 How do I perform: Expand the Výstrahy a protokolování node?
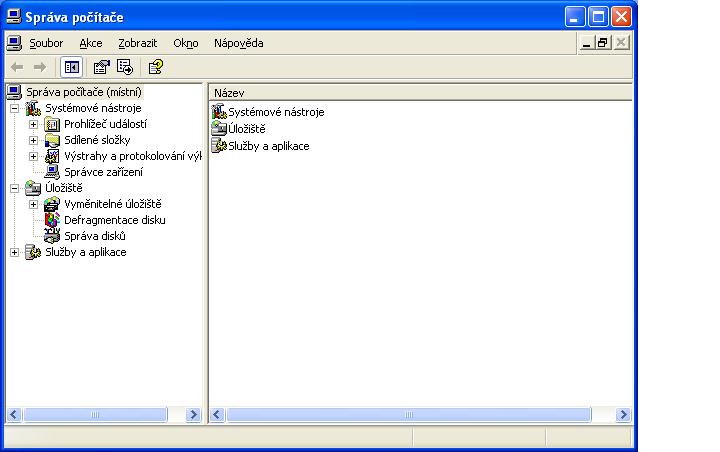point(34,156)
